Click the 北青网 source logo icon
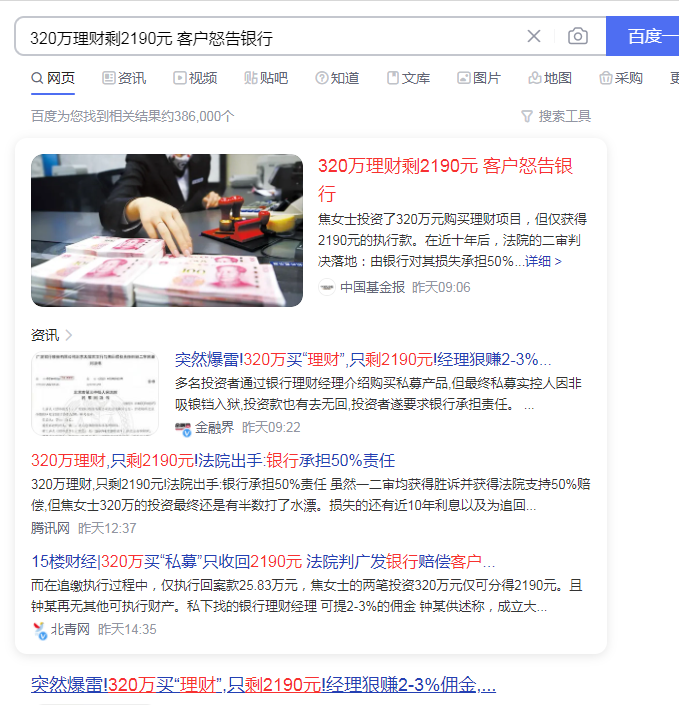 coord(40,630)
